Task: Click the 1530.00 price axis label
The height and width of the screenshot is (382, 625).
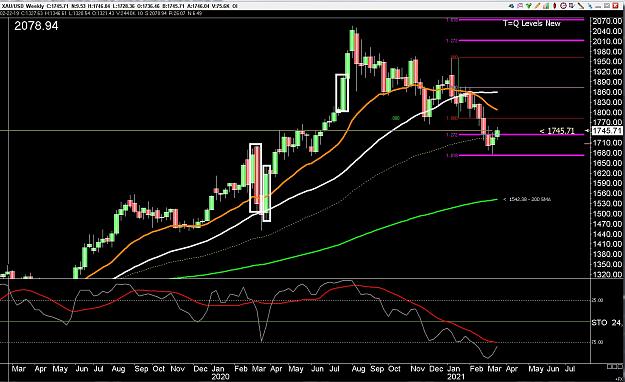Action: click(607, 204)
